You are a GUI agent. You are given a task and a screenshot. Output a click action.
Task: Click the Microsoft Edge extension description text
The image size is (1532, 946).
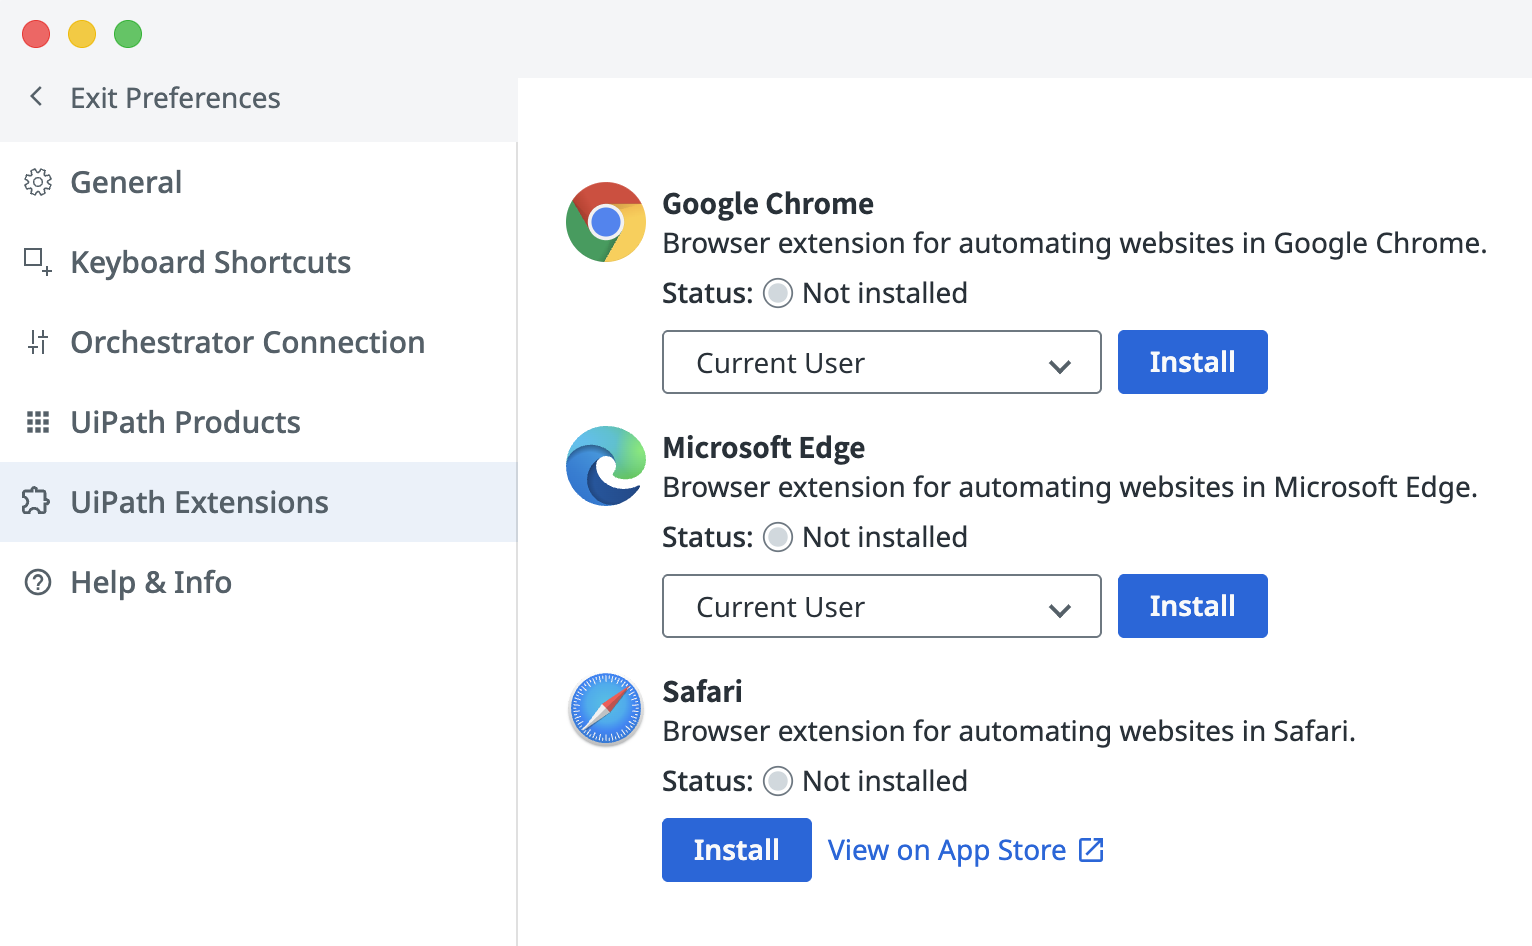click(x=1070, y=488)
